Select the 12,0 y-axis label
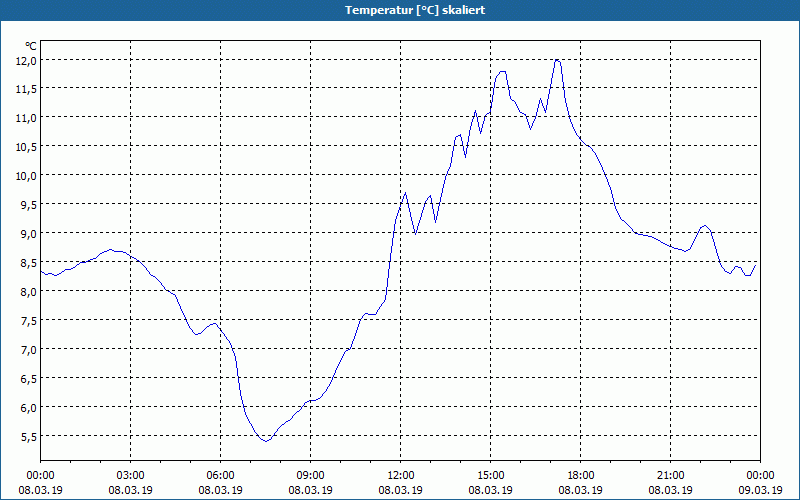 [x=27, y=61]
